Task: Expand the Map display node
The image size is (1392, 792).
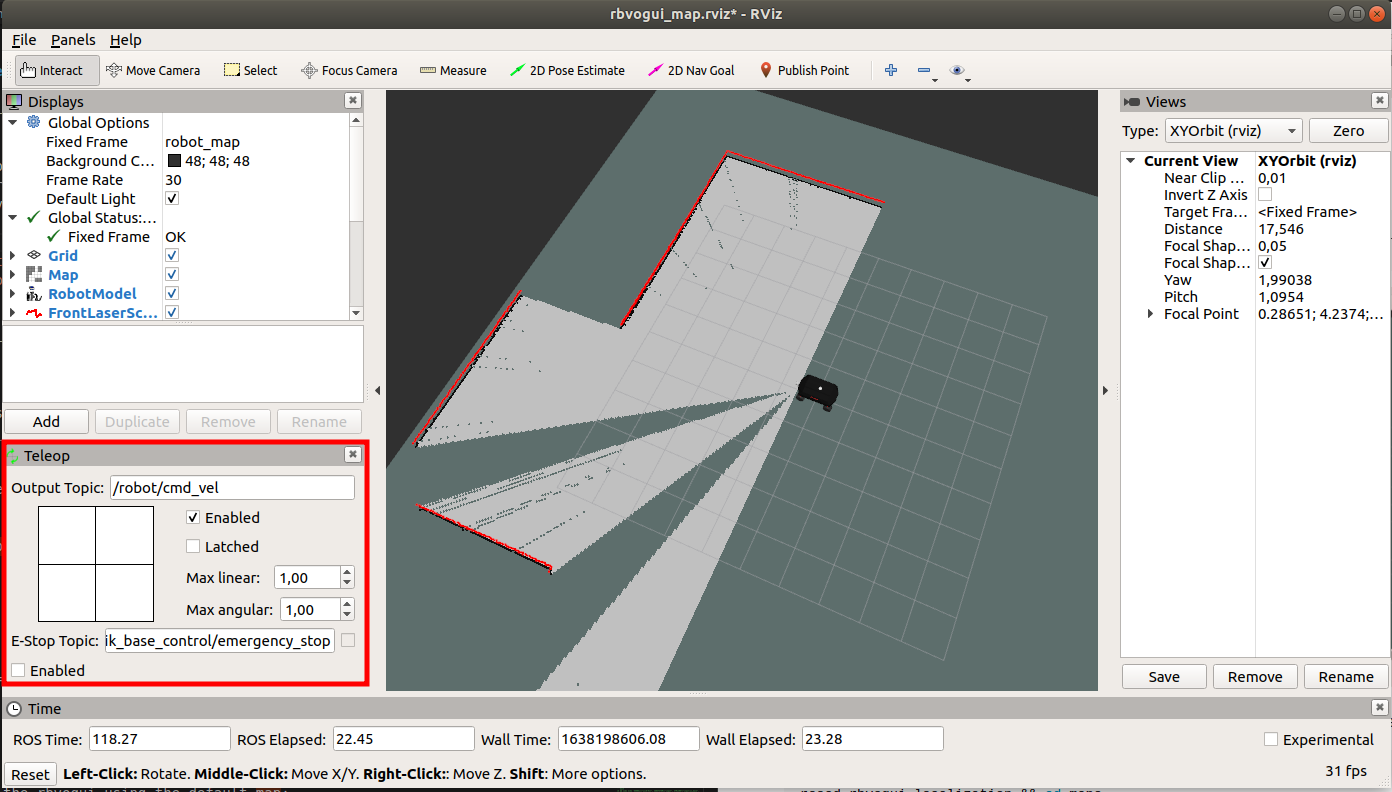Action: [13, 274]
